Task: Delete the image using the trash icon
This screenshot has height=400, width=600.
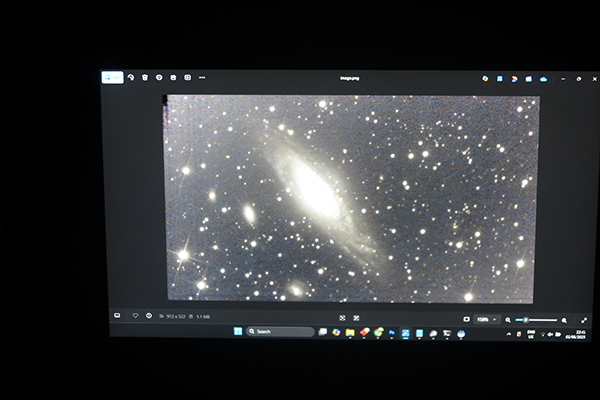Action: (145, 78)
